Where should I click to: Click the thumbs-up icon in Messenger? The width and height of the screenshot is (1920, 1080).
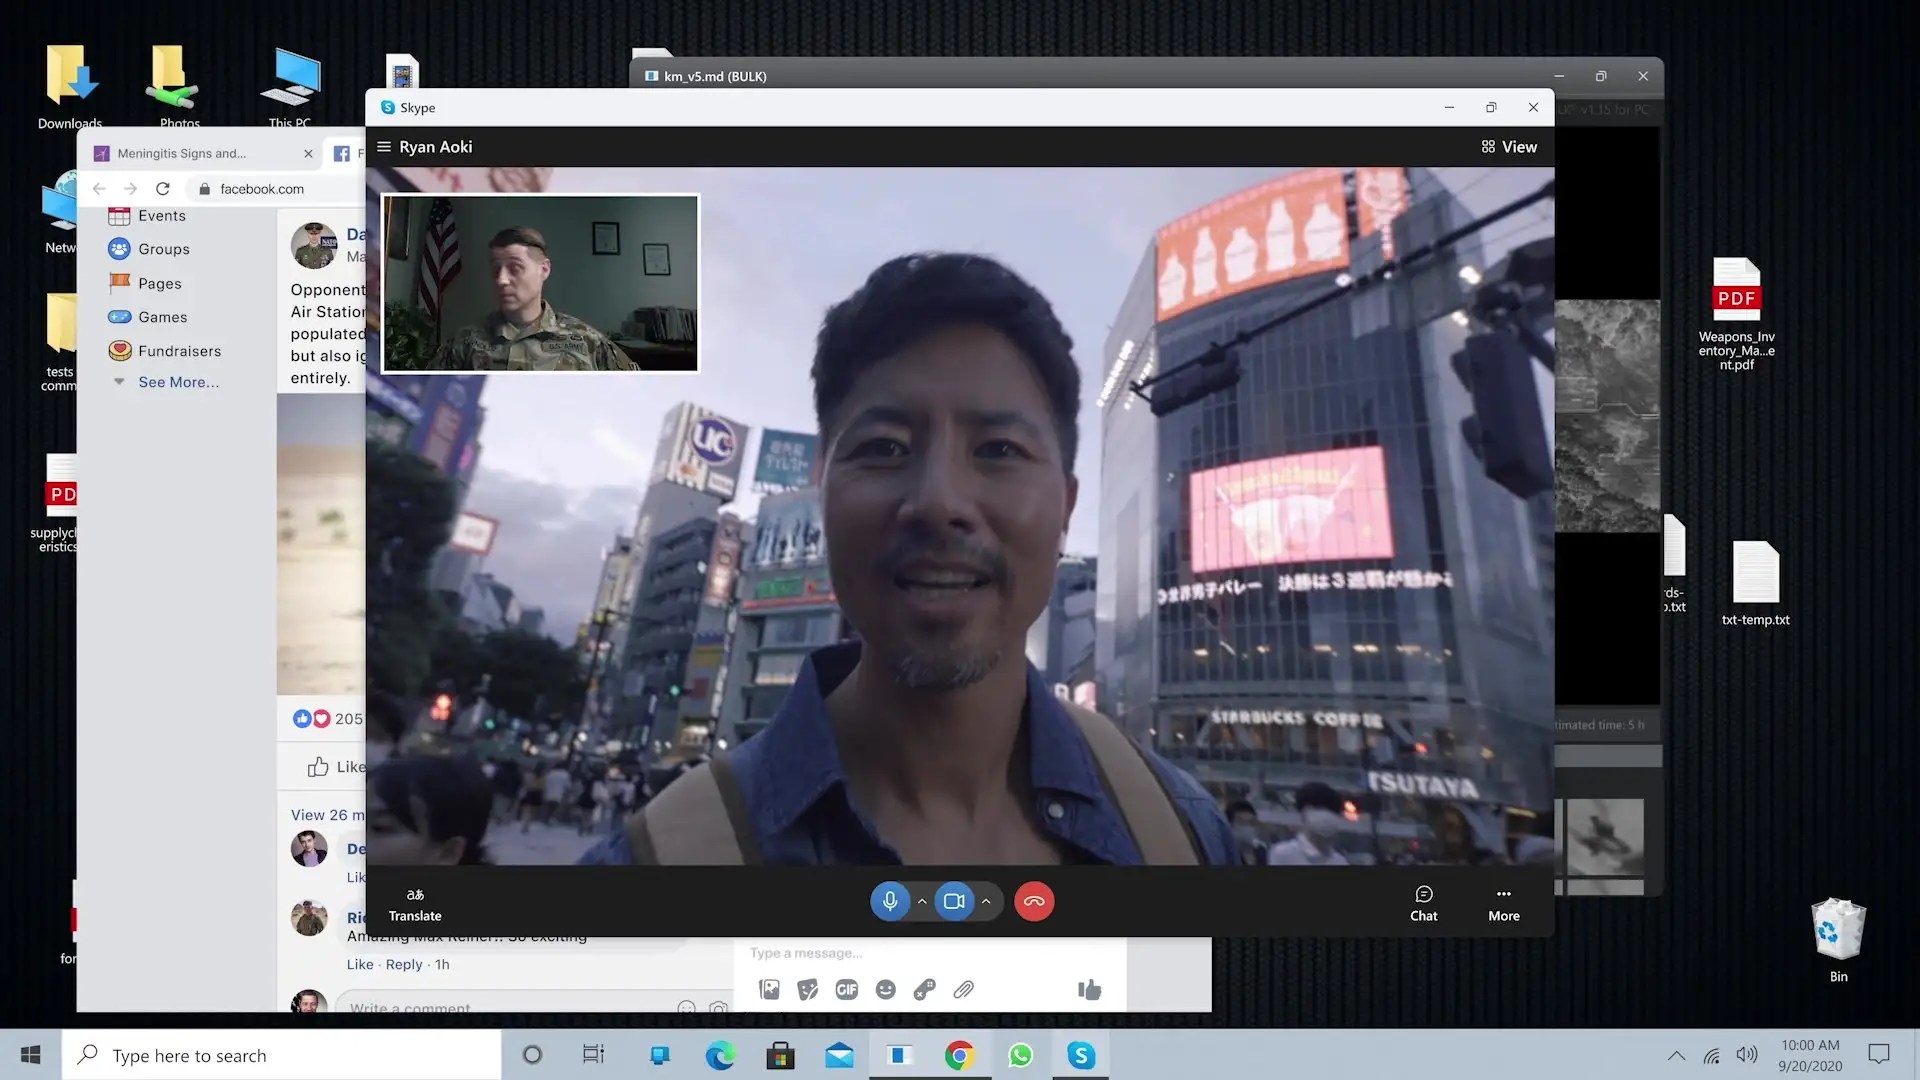tap(1089, 990)
